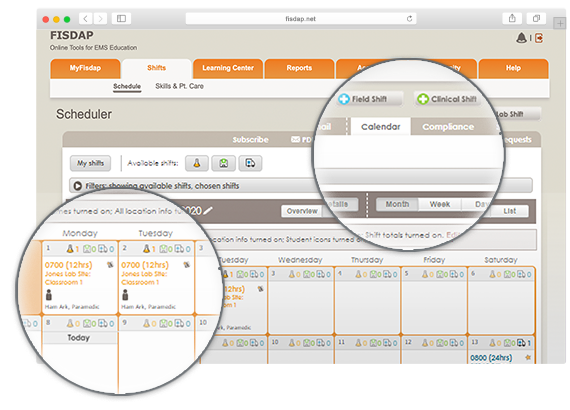
Task: Select the Shifts tab
Action: [x=156, y=68]
